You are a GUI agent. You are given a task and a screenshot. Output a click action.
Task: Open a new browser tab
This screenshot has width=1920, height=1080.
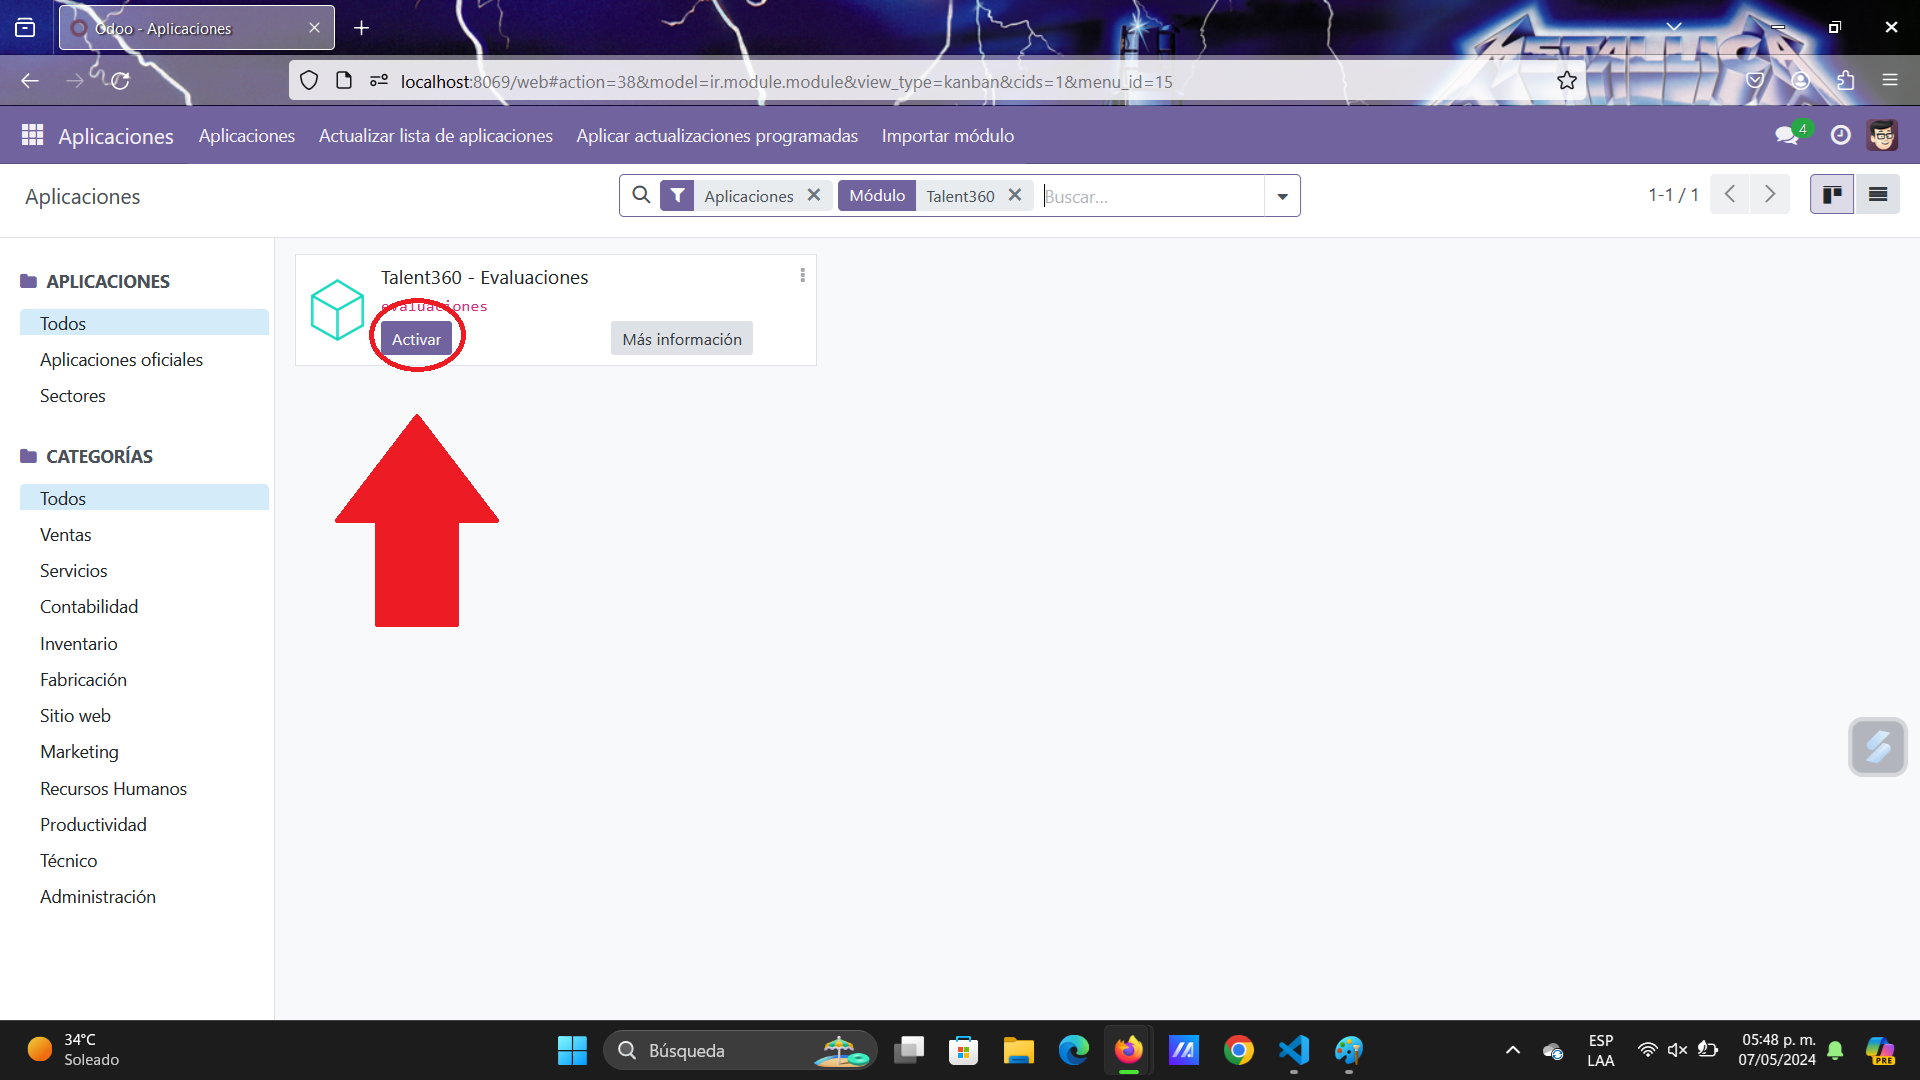coord(361,28)
